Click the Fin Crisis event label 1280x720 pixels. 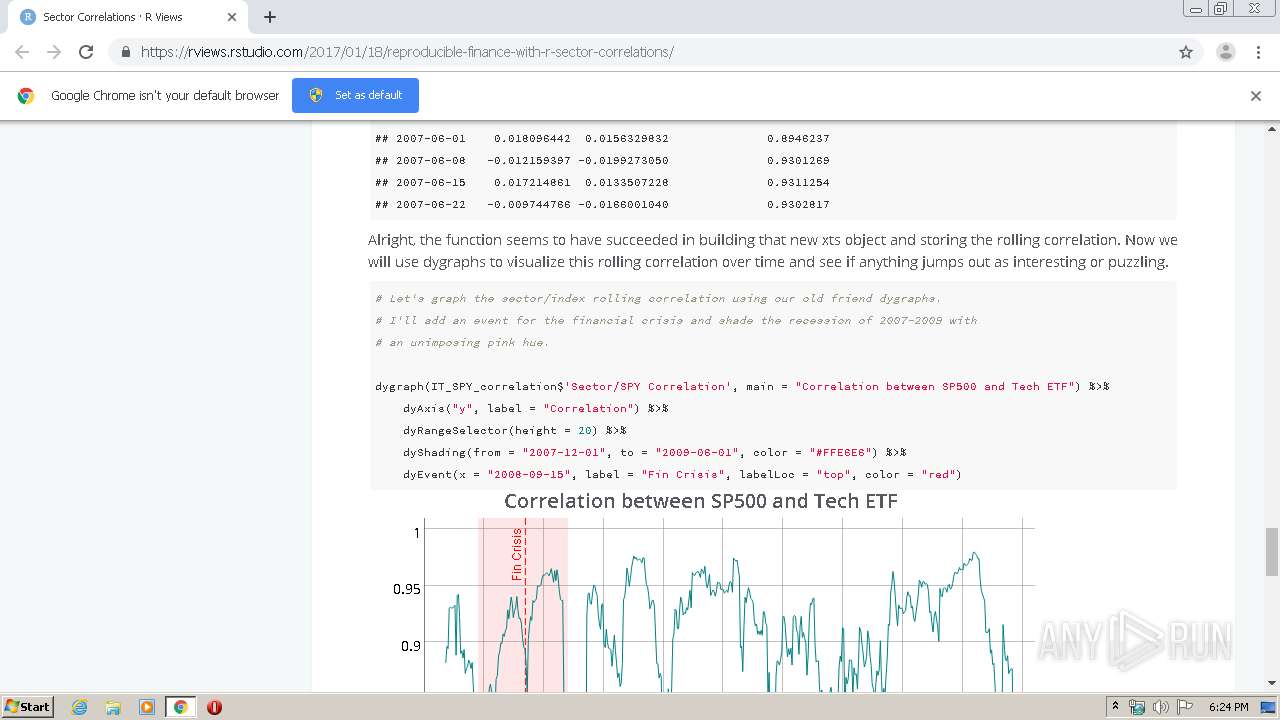coord(517,554)
